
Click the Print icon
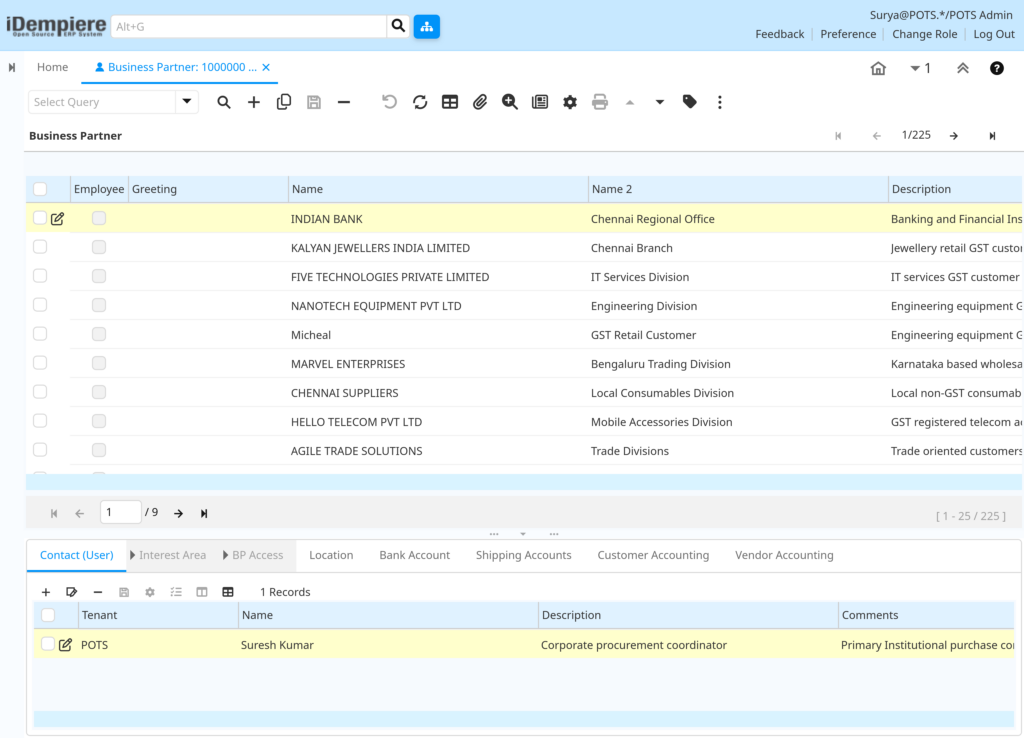pyautogui.click(x=600, y=102)
